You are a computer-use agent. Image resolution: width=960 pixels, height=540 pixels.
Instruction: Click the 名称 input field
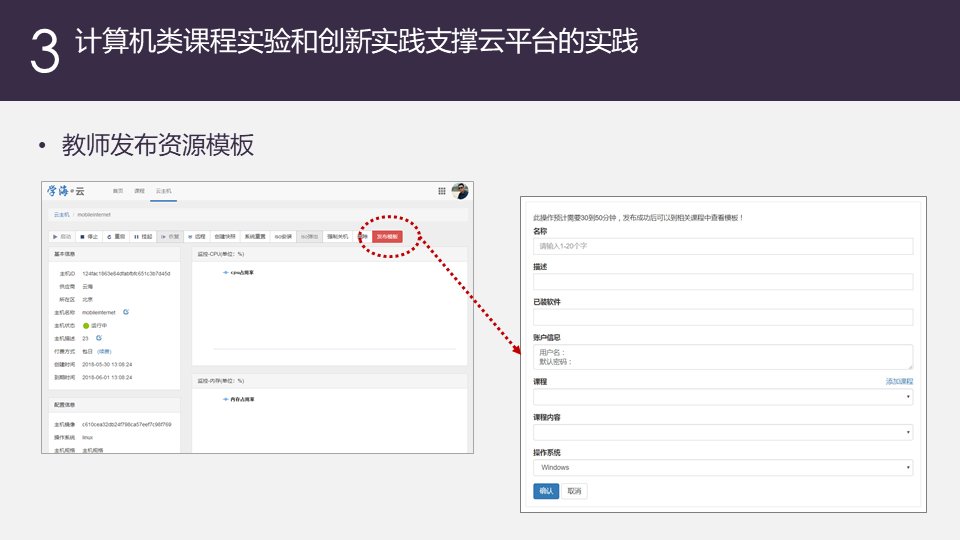click(x=723, y=246)
